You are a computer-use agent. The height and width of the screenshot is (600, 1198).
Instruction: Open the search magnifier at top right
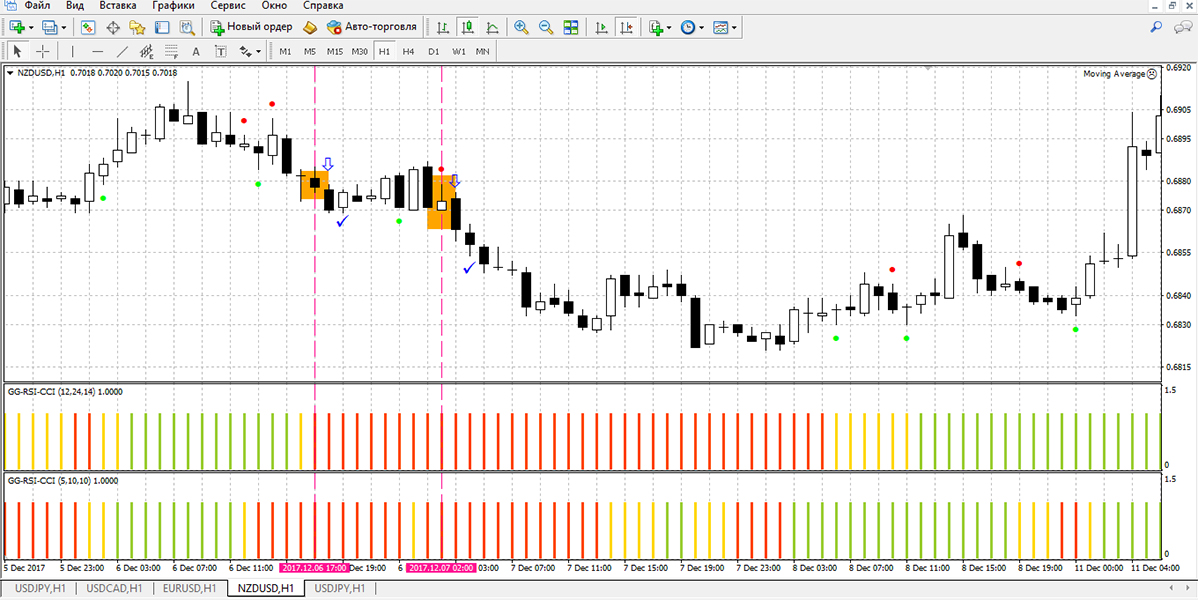tap(1155, 28)
